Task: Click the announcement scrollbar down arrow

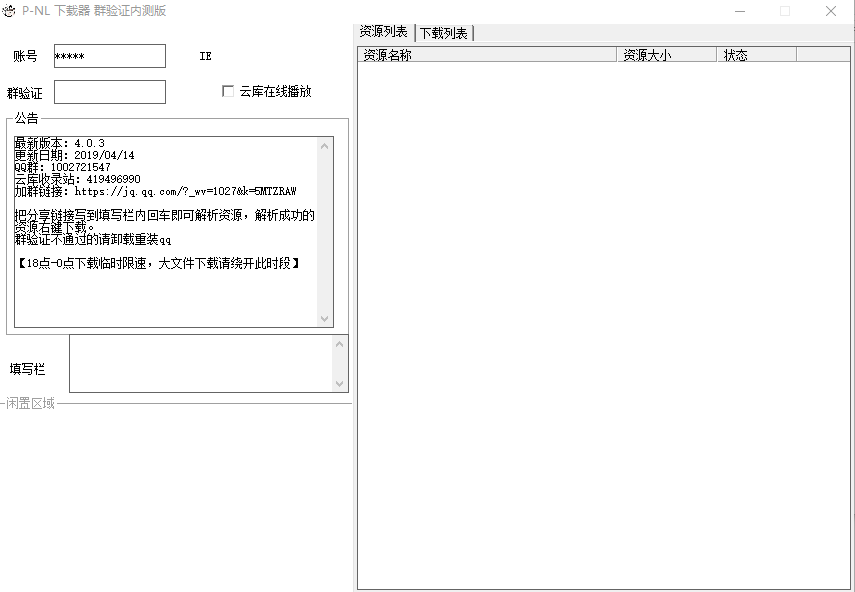Action: [x=324, y=319]
